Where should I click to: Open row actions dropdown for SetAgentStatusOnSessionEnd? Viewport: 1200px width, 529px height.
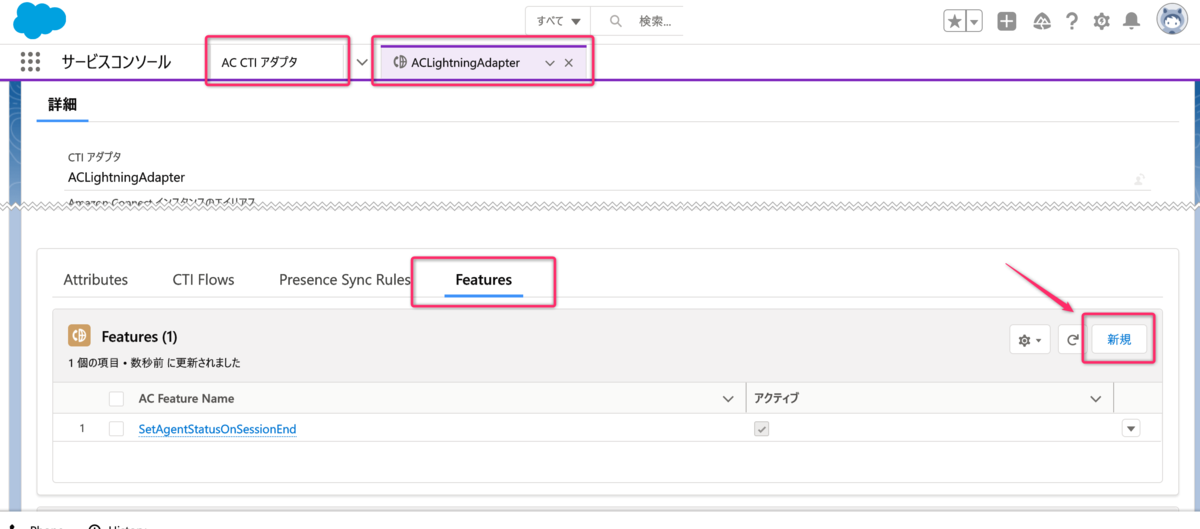click(x=1131, y=429)
